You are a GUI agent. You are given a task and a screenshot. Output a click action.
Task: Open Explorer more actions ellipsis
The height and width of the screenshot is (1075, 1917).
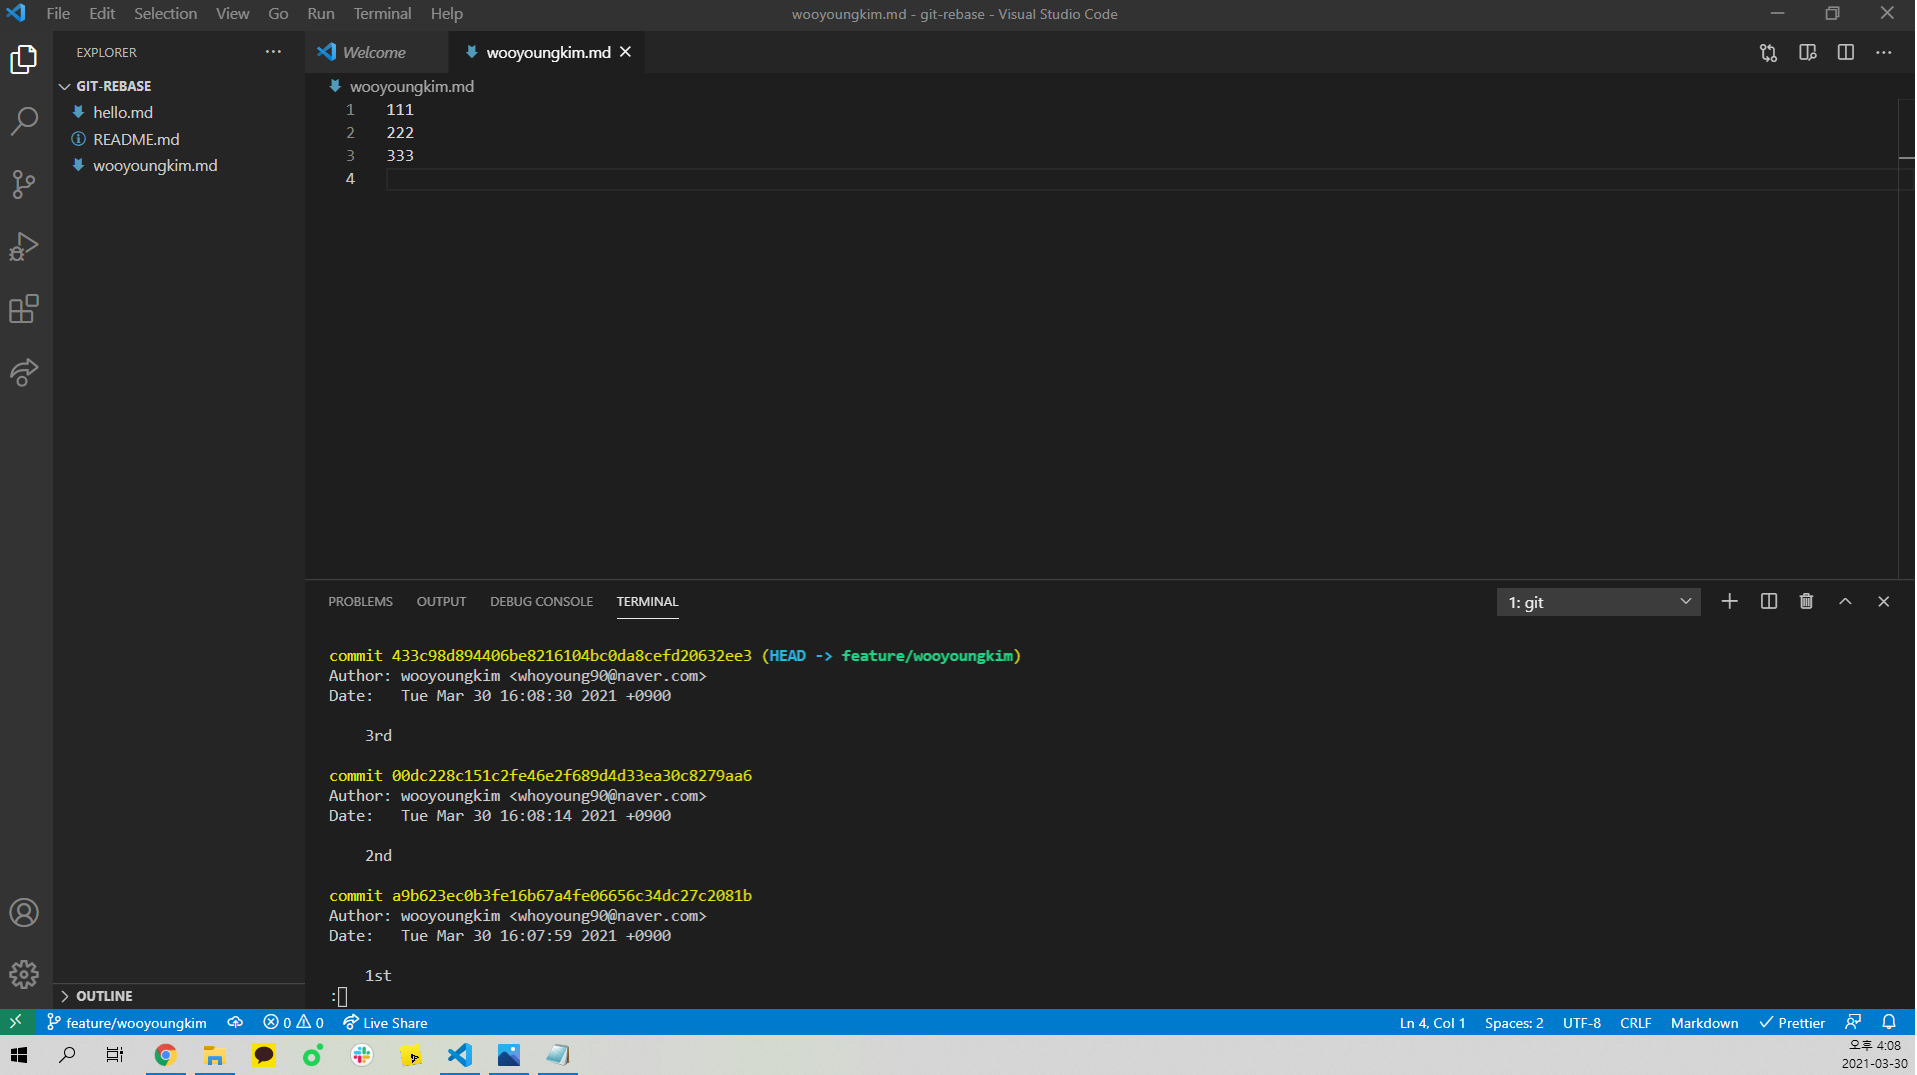pos(273,52)
